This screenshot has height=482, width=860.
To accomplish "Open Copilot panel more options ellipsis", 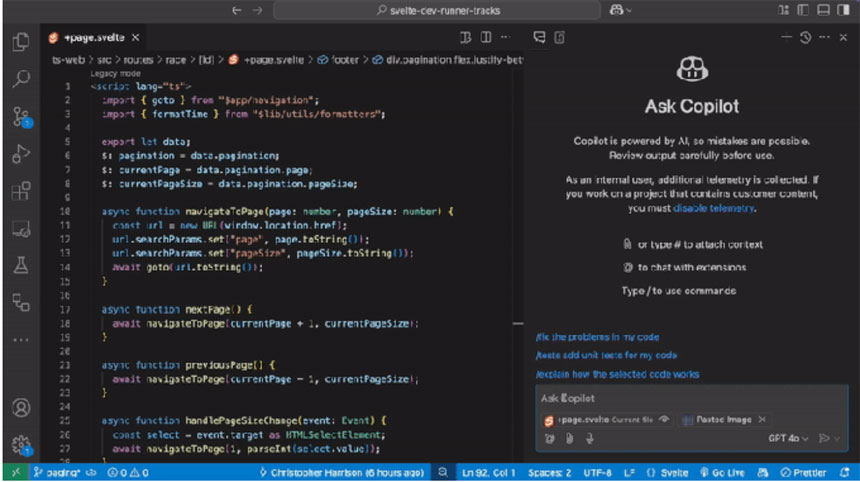I will tap(824, 37).
